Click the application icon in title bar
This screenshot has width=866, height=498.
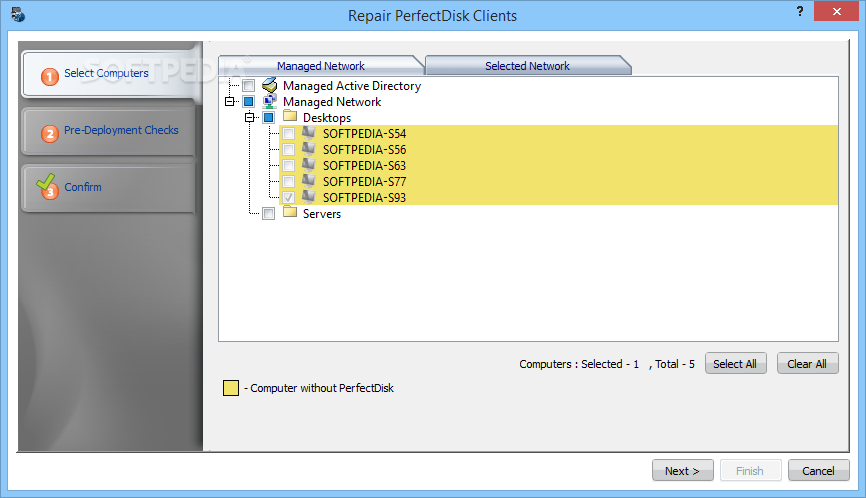[x=18, y=14]
